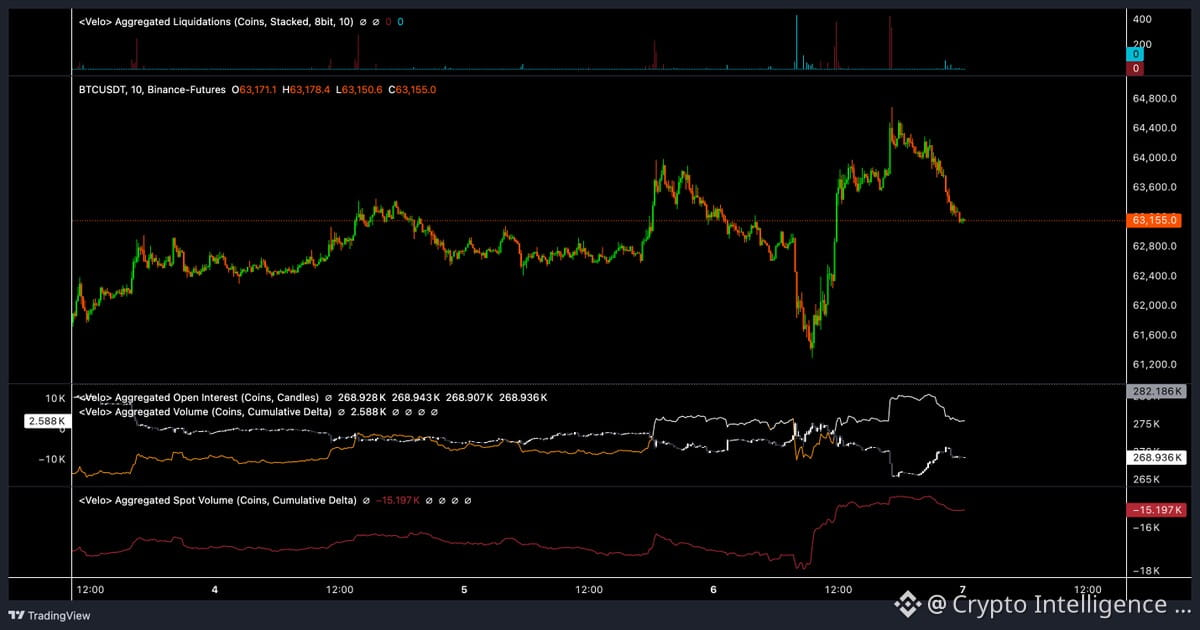The image size is (1200, 630).
Task: Click the orange 63,155.0 current price label
Action: pos(1153,220)
